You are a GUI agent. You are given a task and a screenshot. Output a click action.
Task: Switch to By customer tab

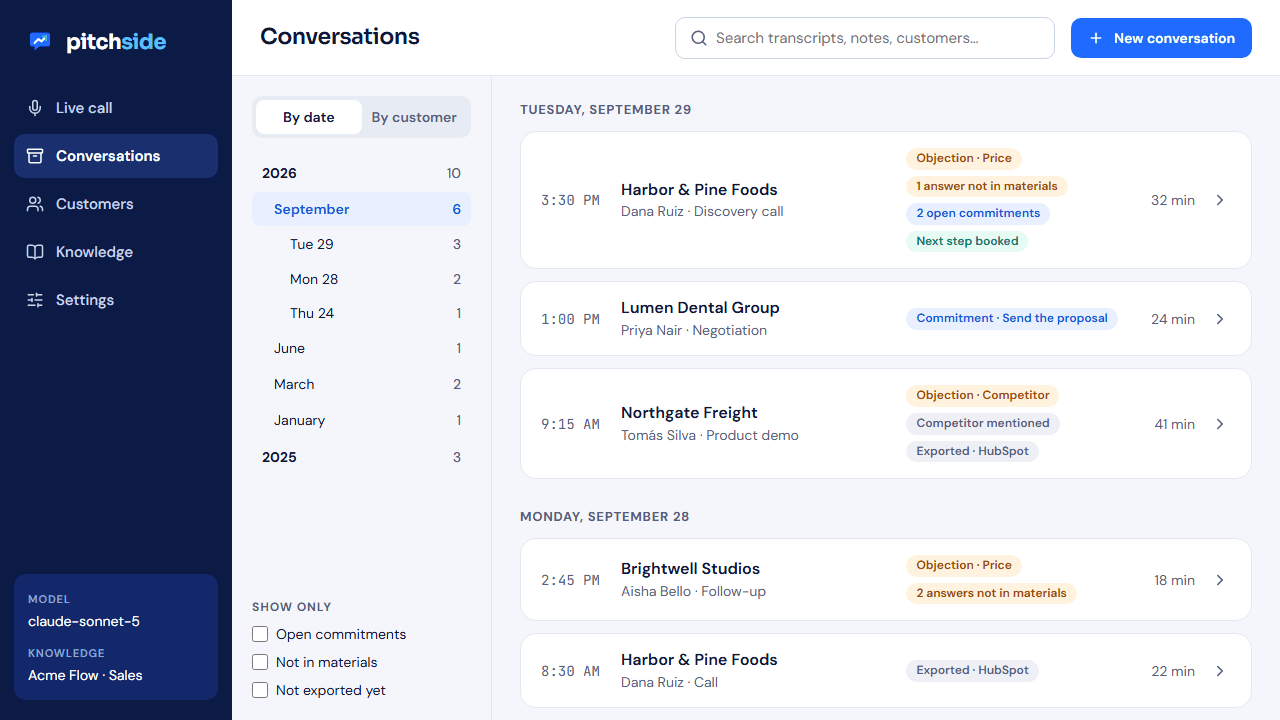[414, 117]
